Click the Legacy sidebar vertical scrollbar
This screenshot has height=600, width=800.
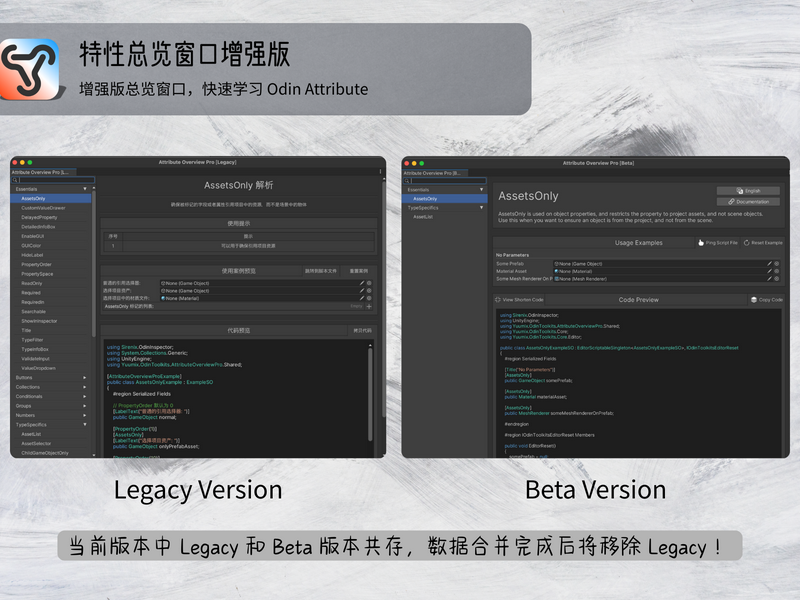coord(94,264)
